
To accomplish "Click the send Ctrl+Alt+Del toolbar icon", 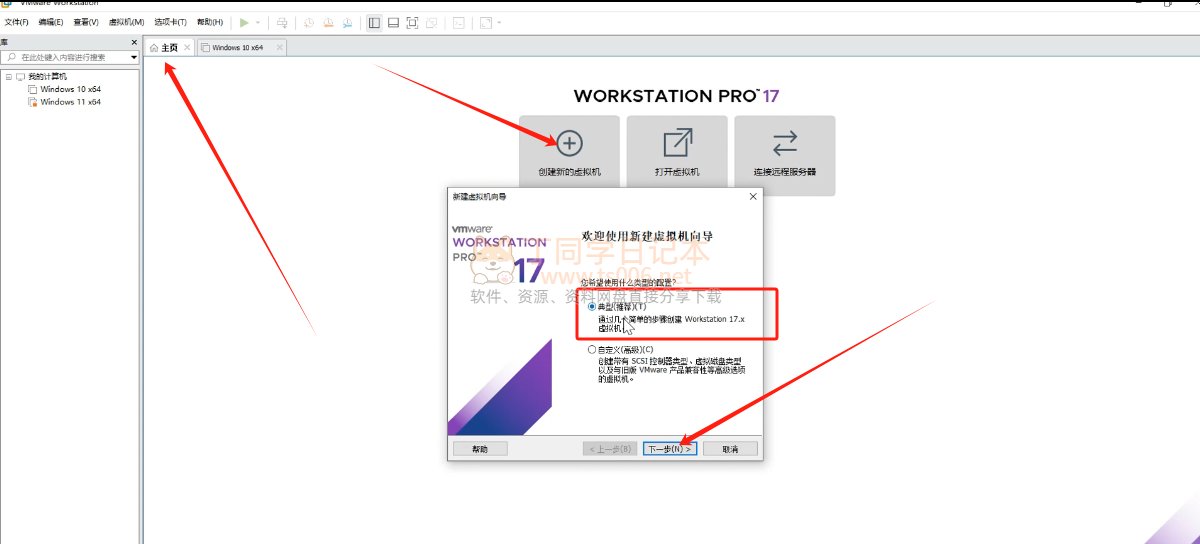I will point(282,22).
